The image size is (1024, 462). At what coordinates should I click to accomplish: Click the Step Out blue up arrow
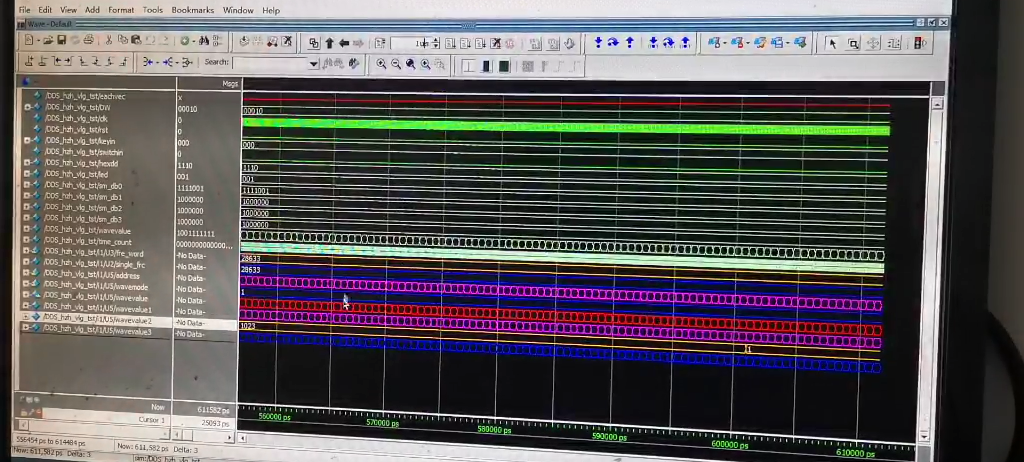point(630,42)
